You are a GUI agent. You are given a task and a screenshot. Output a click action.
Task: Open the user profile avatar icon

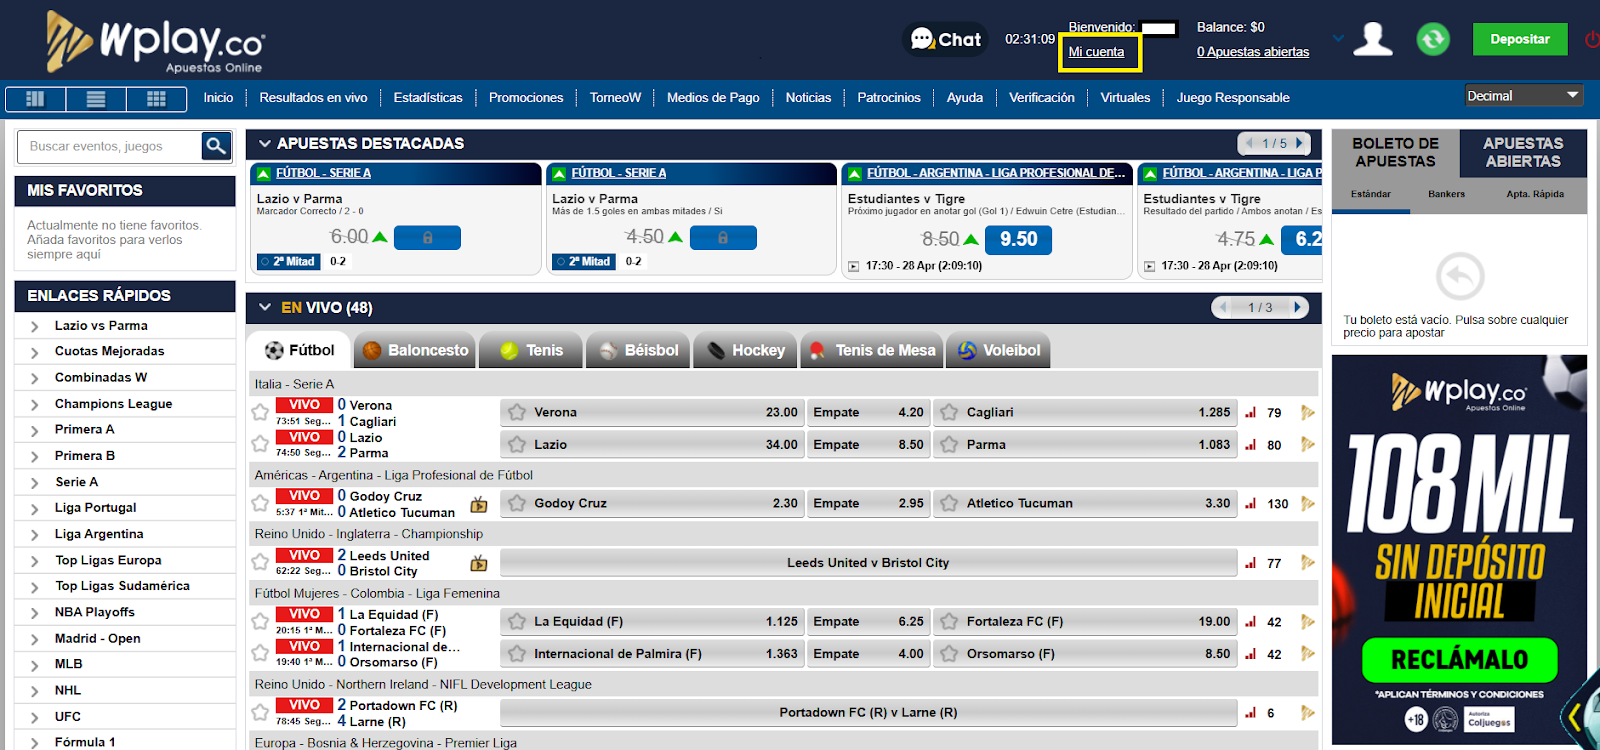point(1373,39)
